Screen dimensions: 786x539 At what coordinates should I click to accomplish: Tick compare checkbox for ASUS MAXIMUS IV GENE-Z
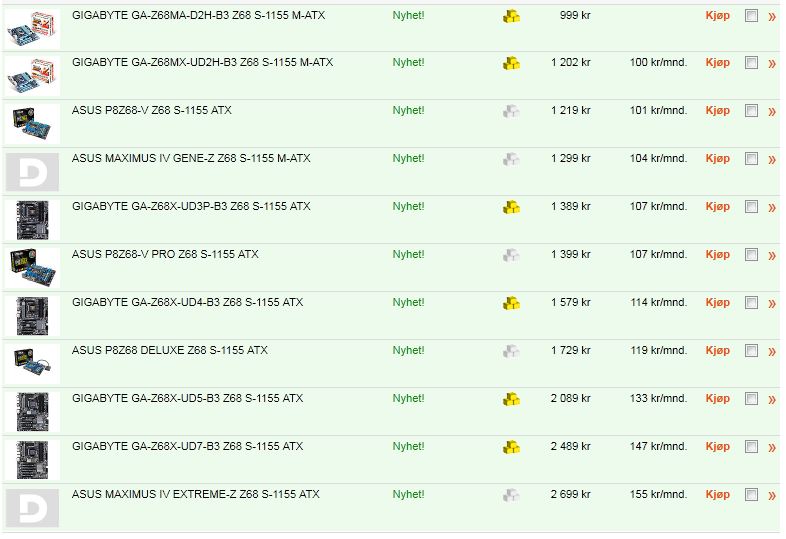[751, 159]
